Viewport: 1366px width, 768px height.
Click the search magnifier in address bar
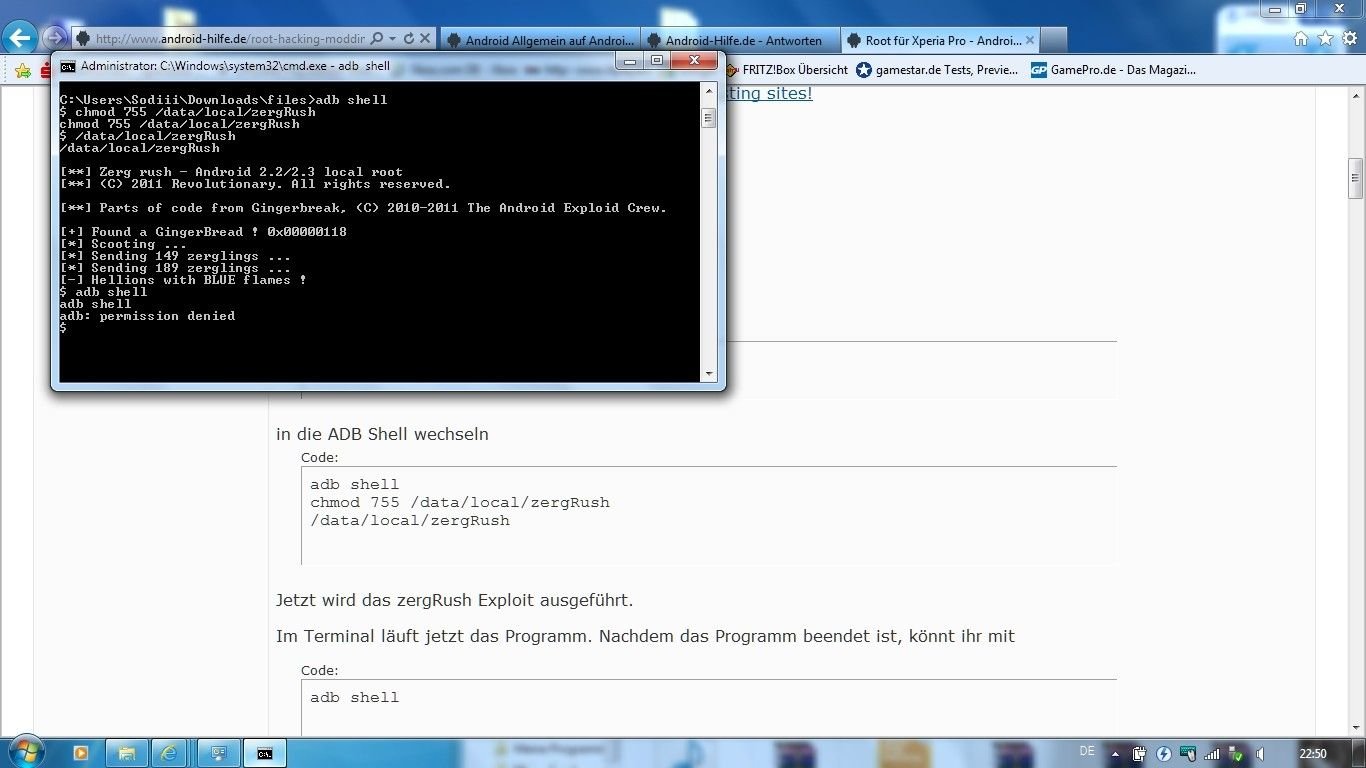(377, 39)
